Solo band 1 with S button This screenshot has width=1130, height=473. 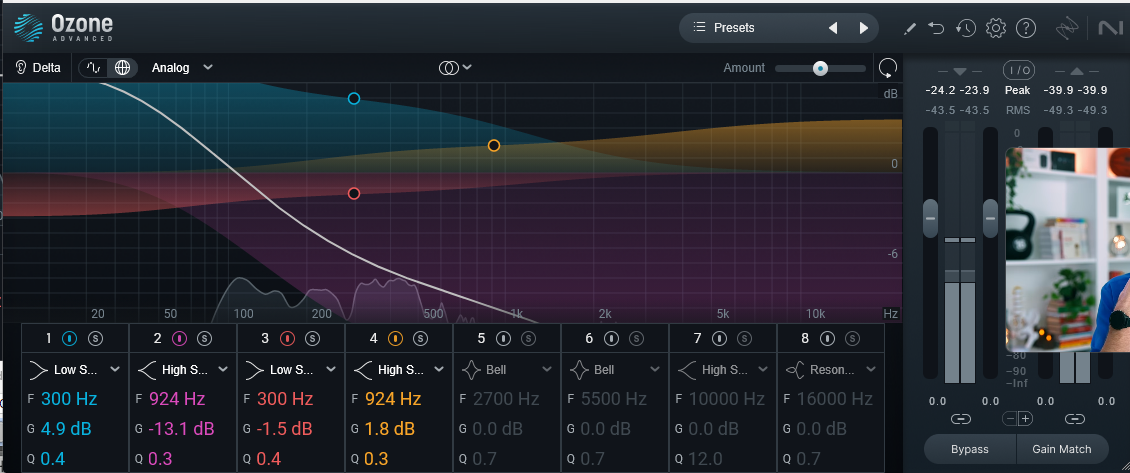coord(96,338)
